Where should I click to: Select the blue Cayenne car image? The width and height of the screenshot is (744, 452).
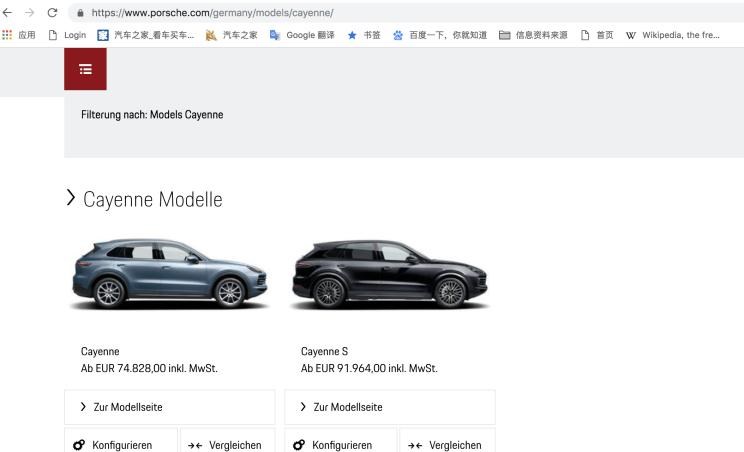pyautogui.click(x=169, y=274)
